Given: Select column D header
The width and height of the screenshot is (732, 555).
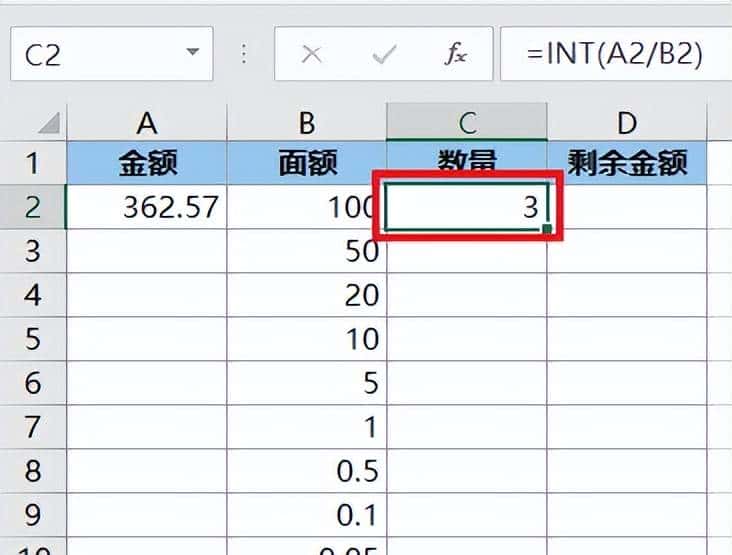Looking at the screenshot, I should [x=627, y=122].
